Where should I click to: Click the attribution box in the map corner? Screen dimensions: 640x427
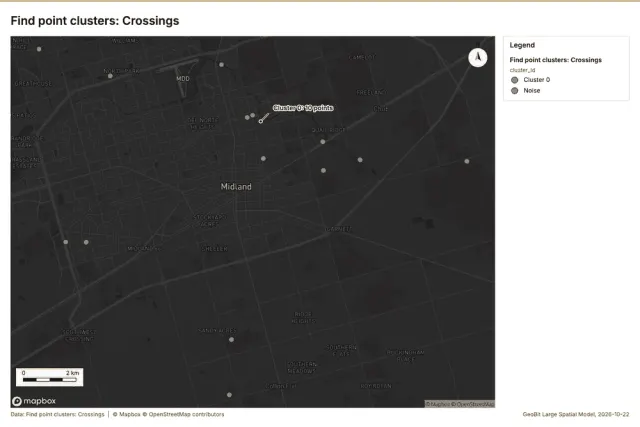(460, 404)
